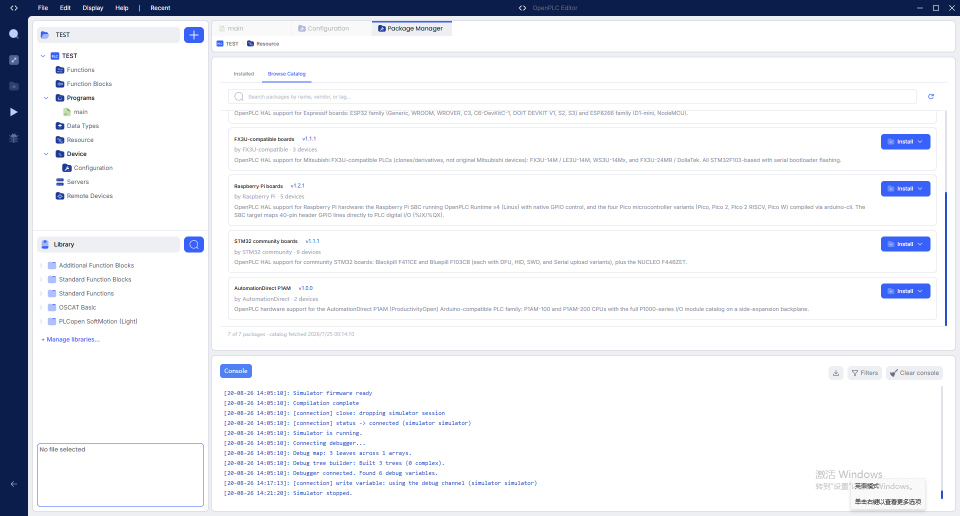This screenshot has height=516, width=960.
Task: Click the catalog list vertical scrollbar
Action: (x=946, y=258)
